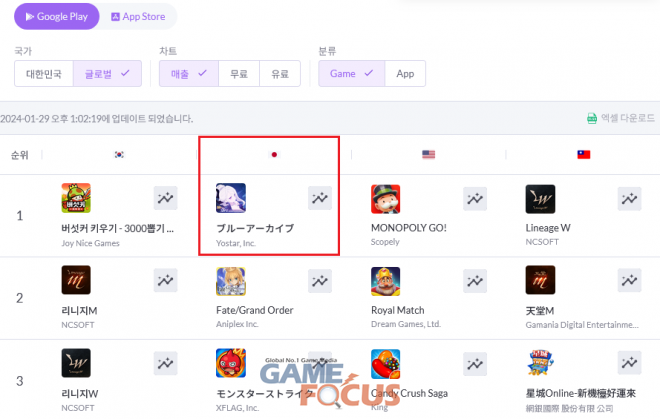
Task: Click the 天堂M game title
Action: click(x=540, y=311)
